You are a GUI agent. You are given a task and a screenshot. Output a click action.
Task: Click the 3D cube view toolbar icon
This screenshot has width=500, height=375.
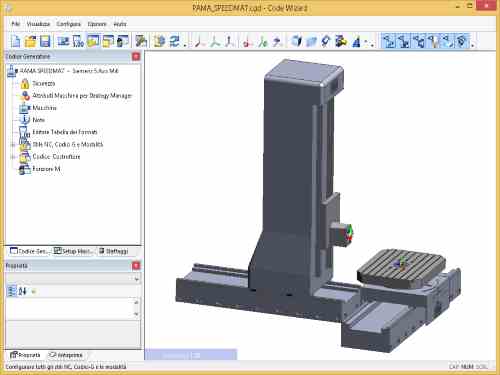point(297,41)
